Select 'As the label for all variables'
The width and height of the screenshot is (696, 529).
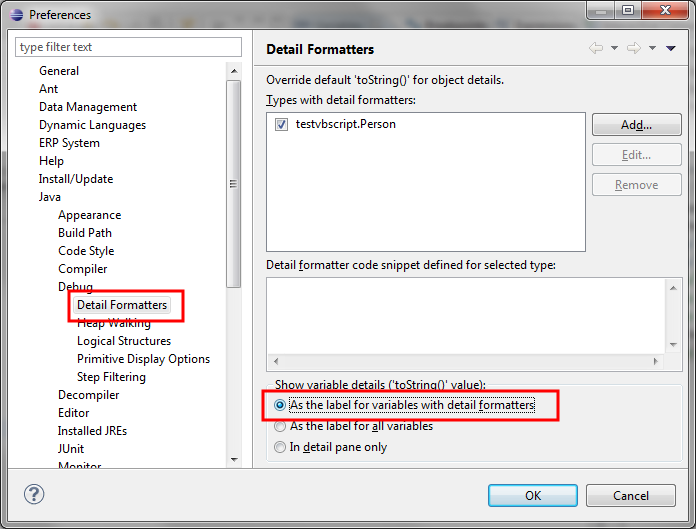point(280,426)
